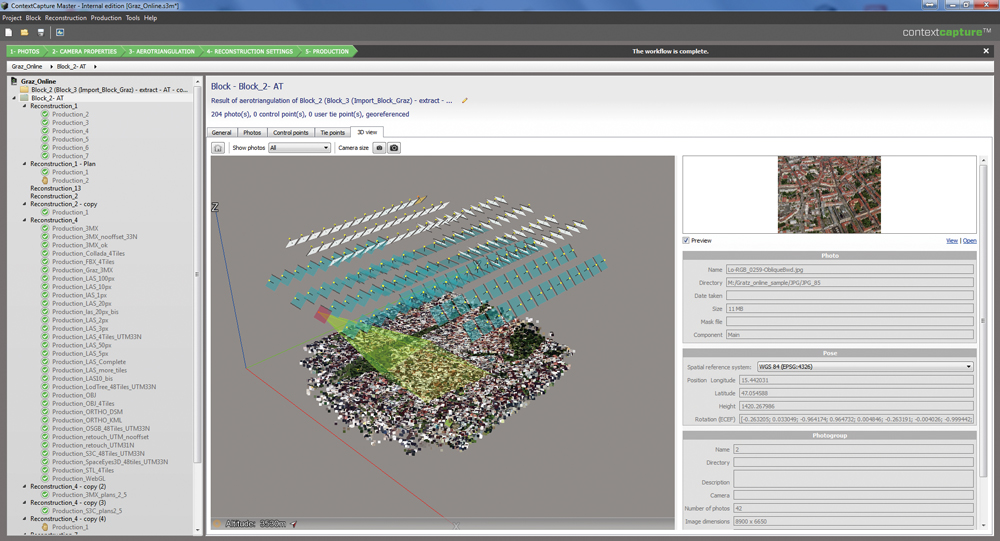Click the View link under the preview
Viewport: 1000px width, 541px height.
click(951, 241)
